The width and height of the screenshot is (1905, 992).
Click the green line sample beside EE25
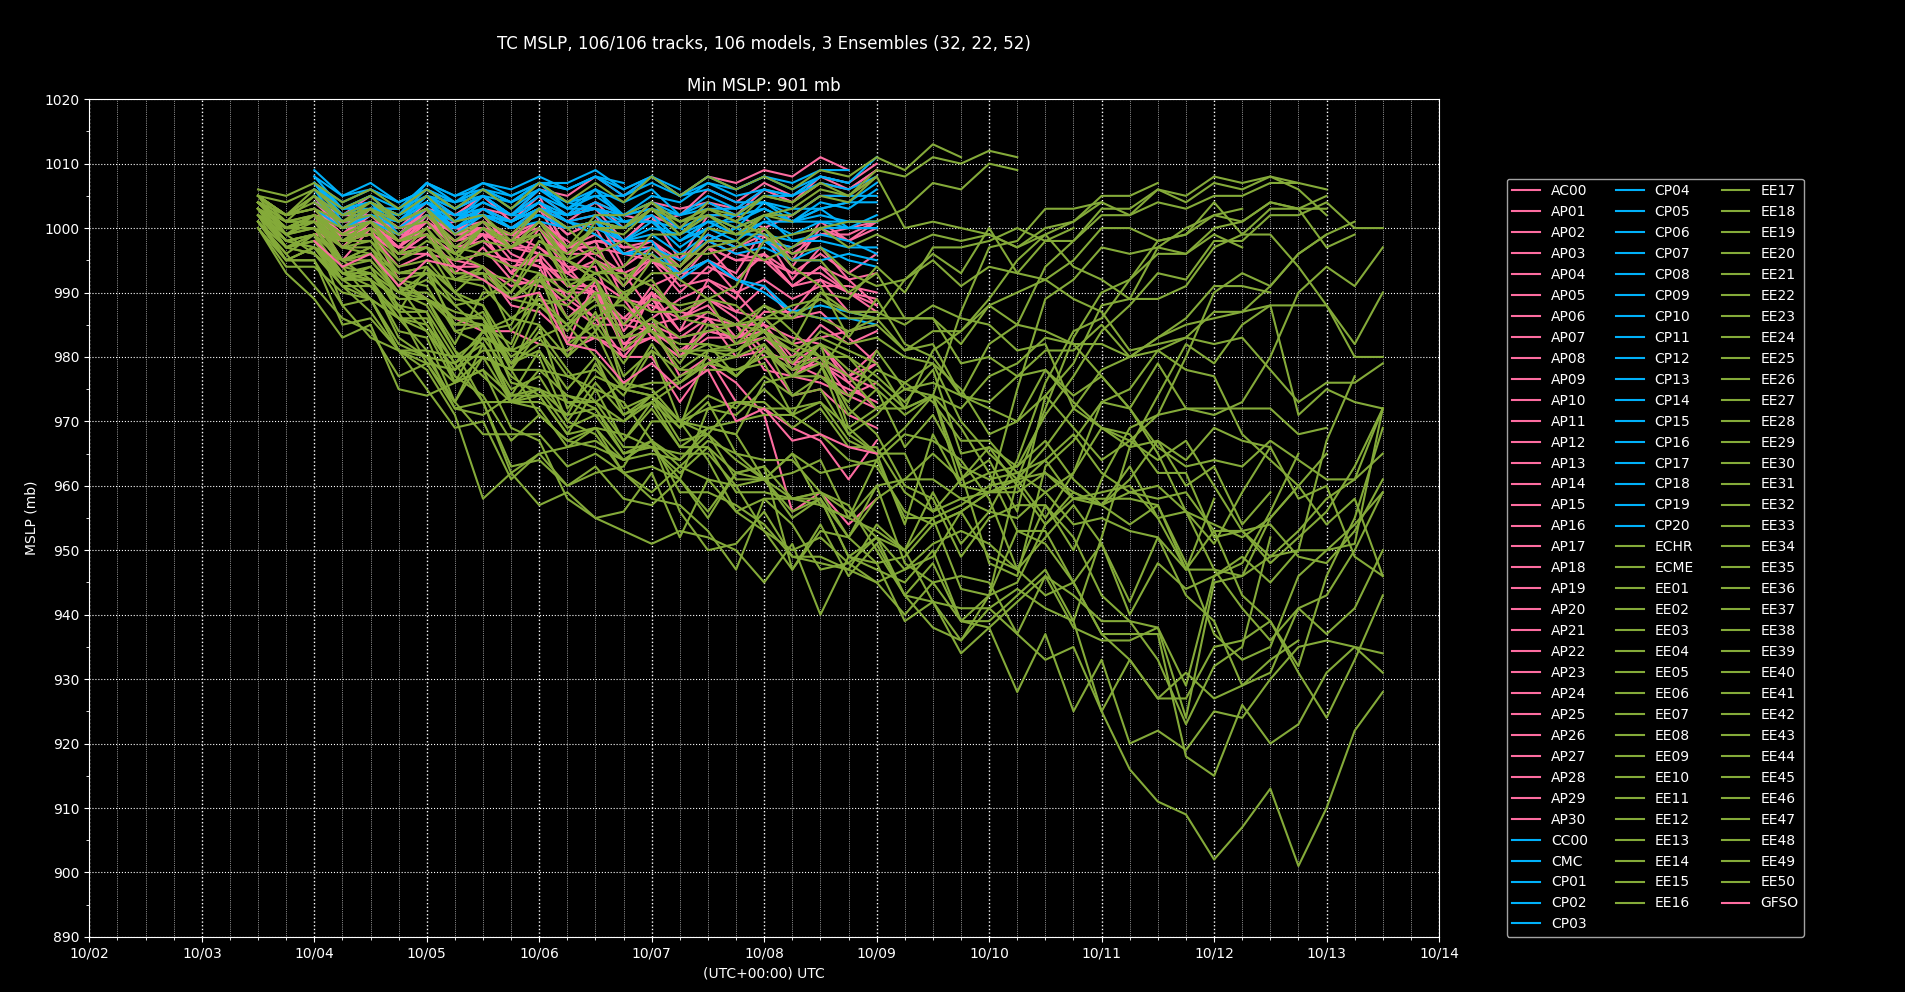click(x=1736, y=358)
